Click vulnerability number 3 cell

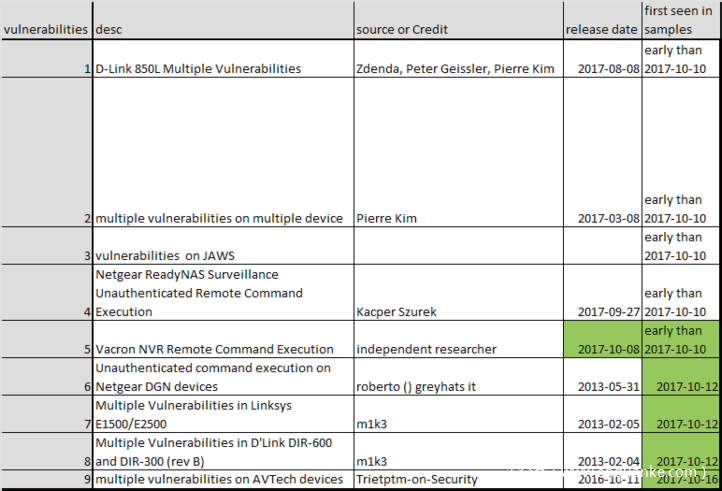(47, 246)
